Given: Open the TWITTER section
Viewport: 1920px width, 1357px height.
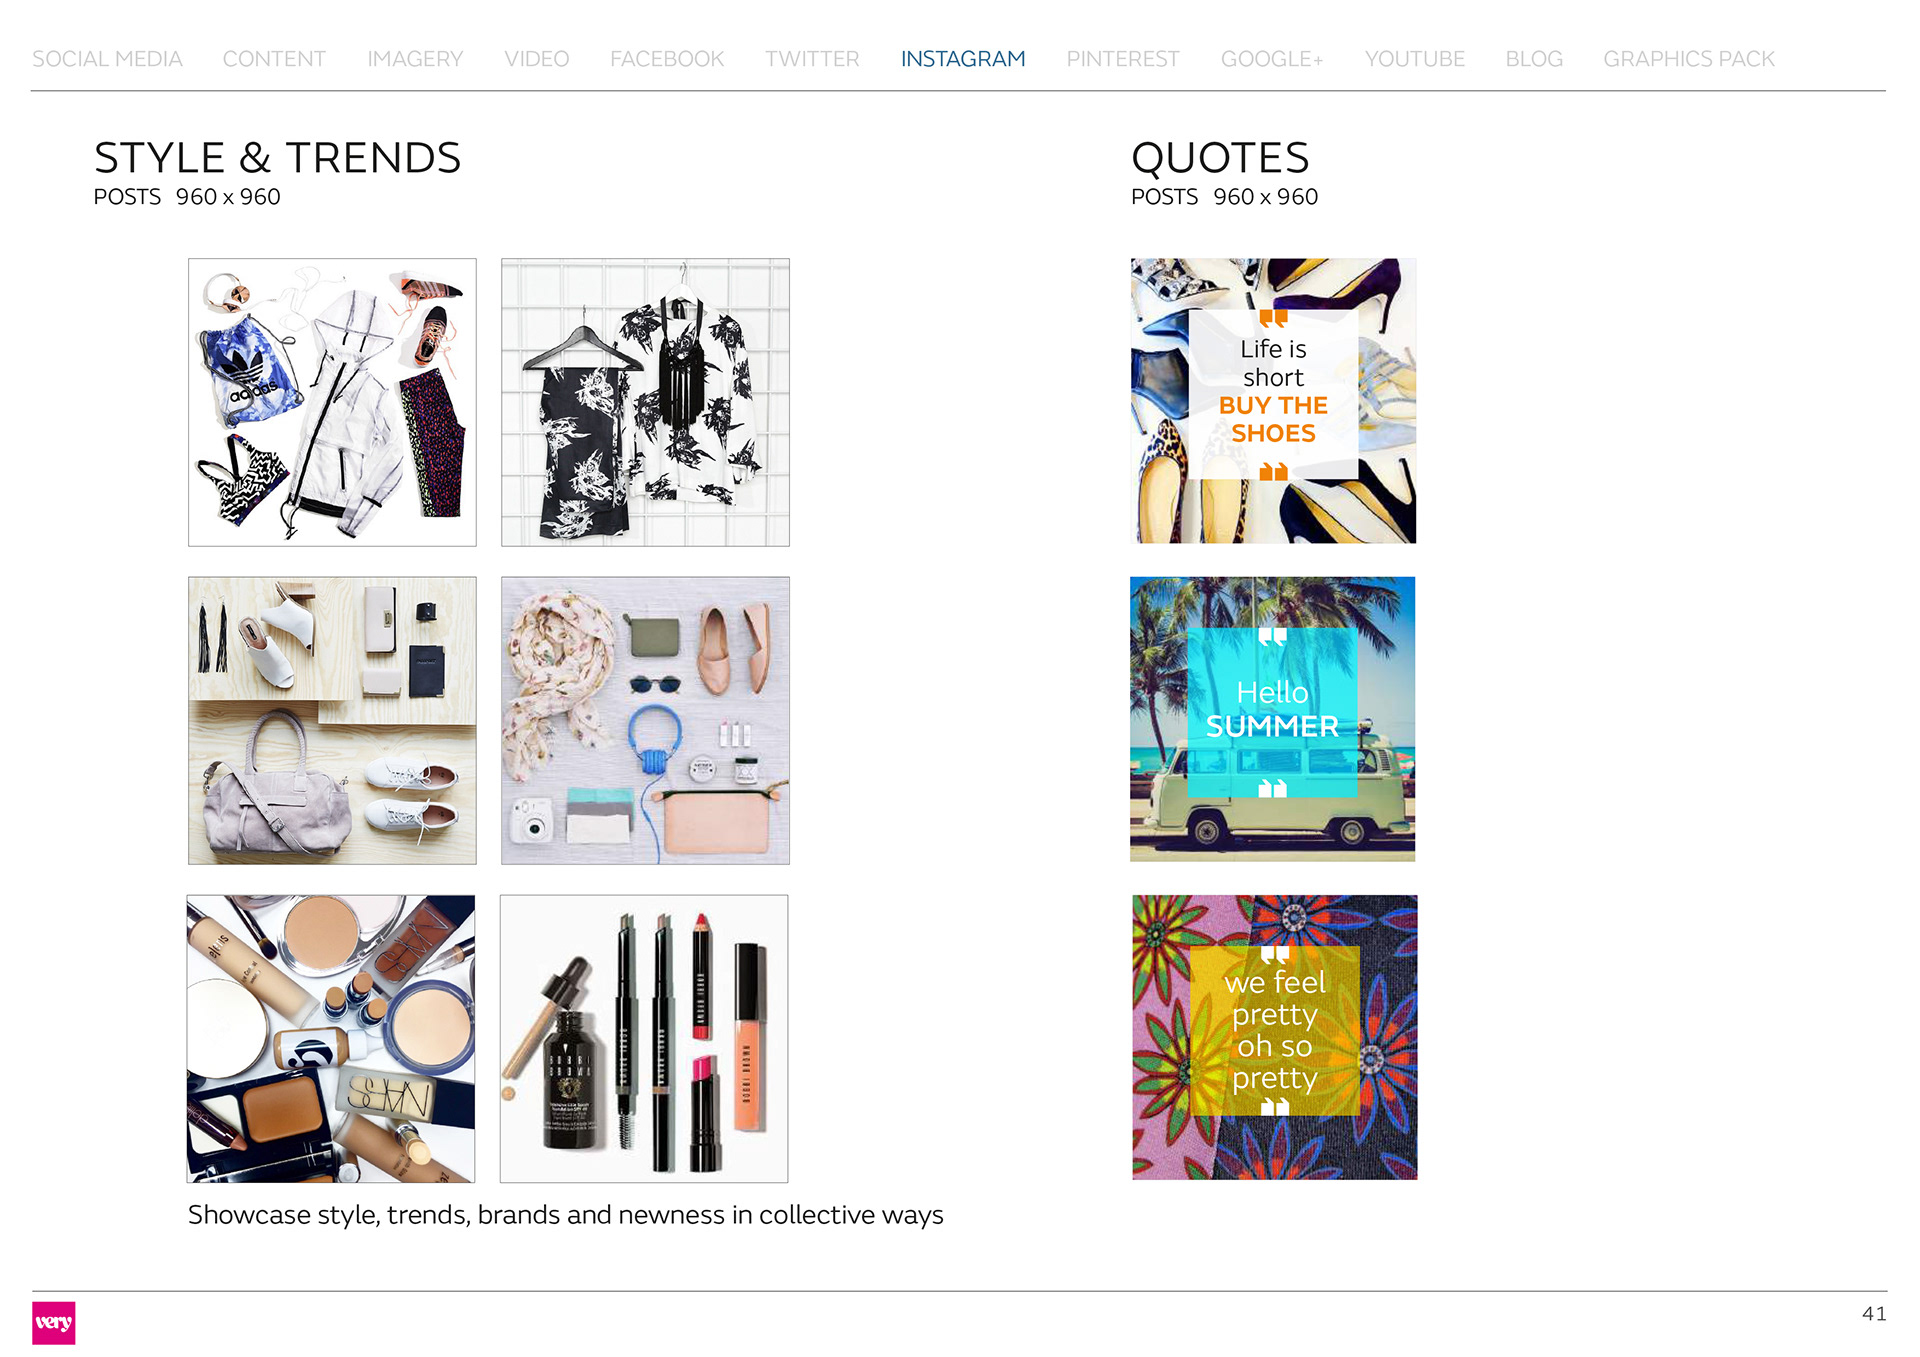Looking at the screenshot, I should (812, 59).
